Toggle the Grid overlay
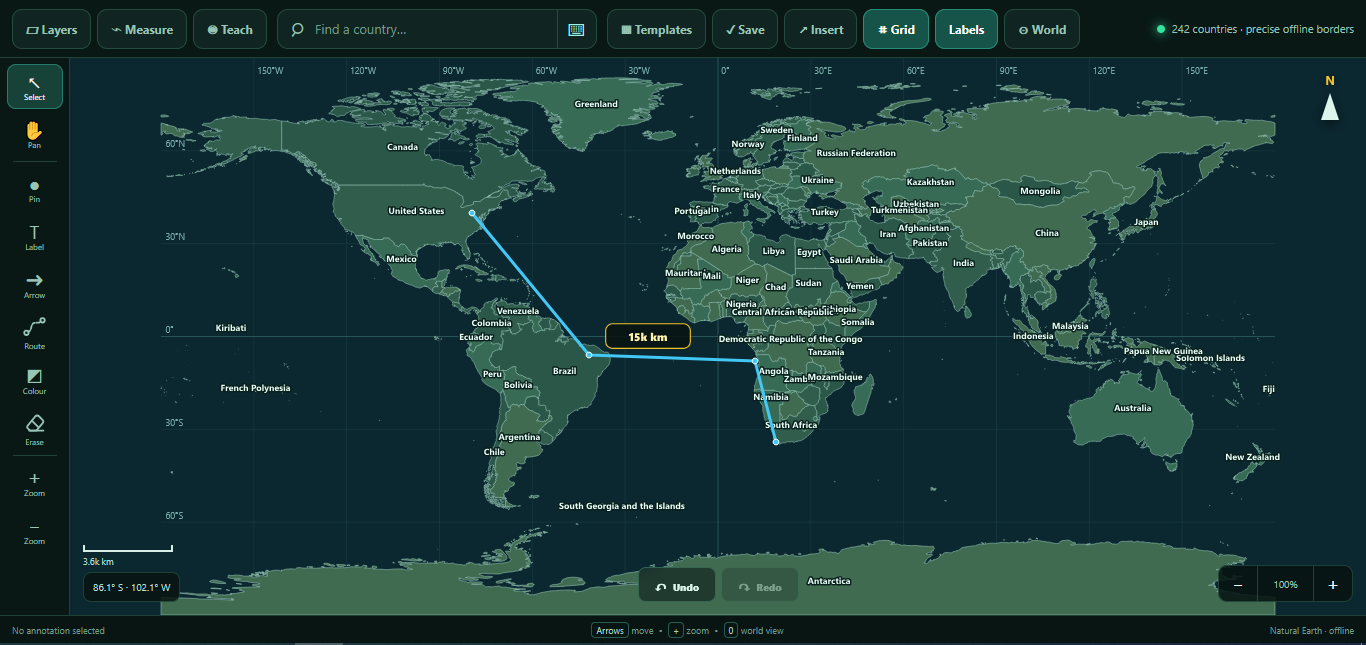The height and width of the screenshot is (645, 1366). 896,30
